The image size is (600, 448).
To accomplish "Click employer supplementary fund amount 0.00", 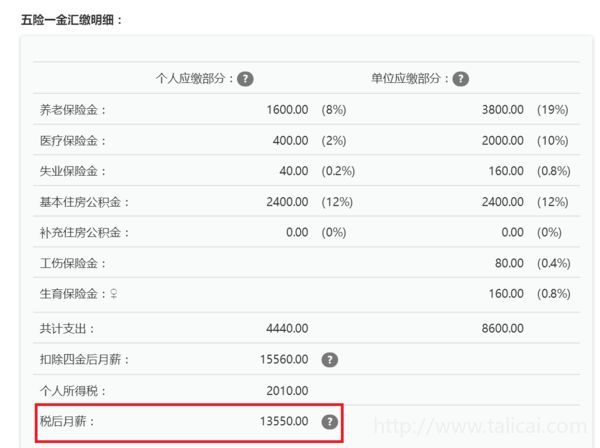I will coord(513,232).
